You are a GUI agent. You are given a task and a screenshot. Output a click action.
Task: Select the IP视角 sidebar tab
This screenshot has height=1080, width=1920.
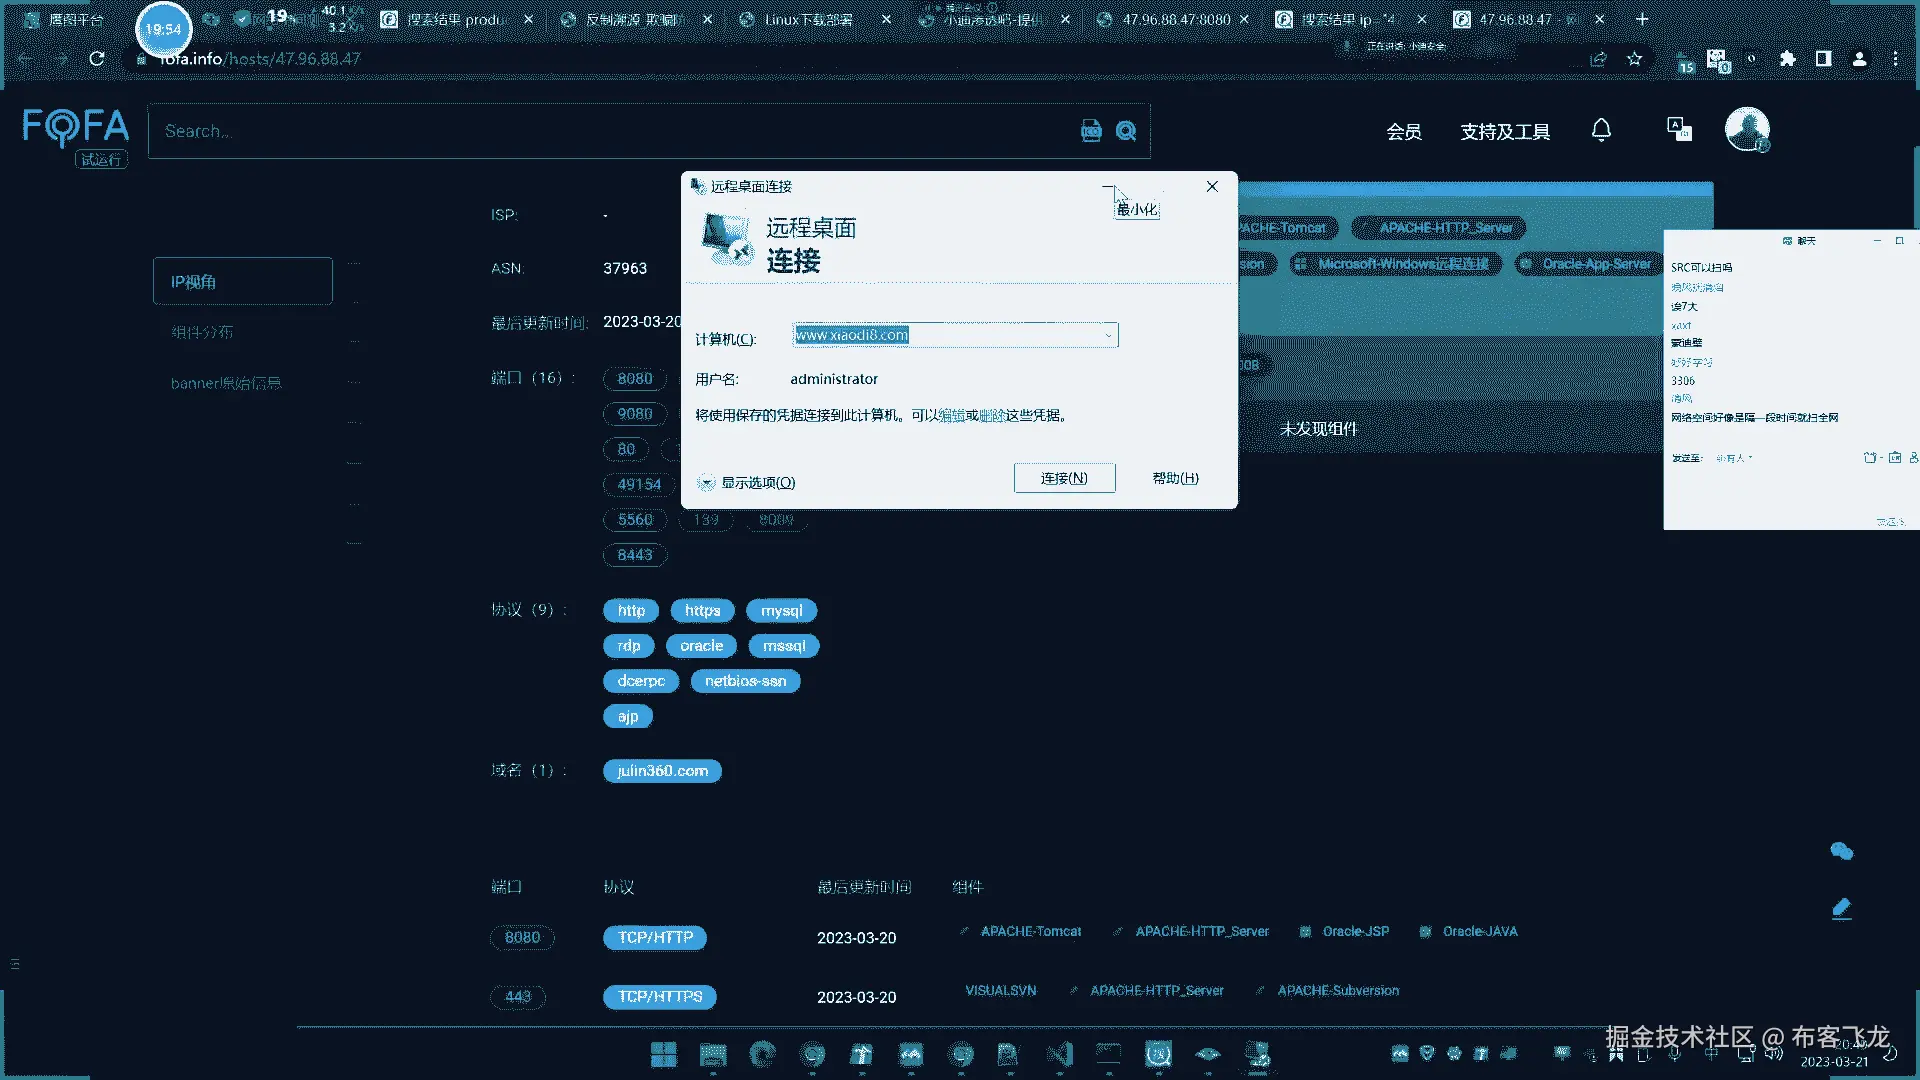(x=242, y=282)
